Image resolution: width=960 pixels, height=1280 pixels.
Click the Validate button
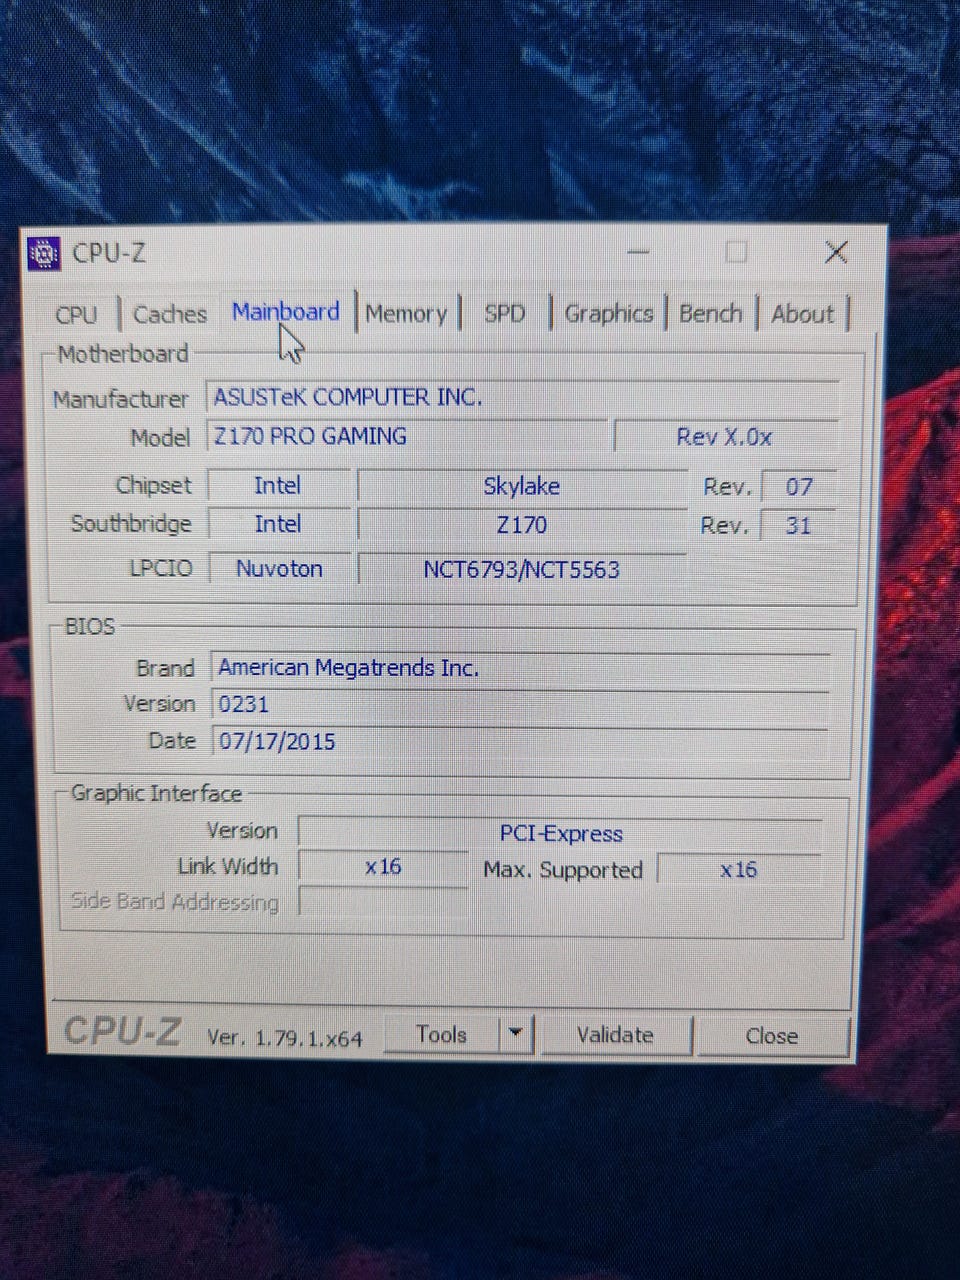click(x=615, y=1036)
